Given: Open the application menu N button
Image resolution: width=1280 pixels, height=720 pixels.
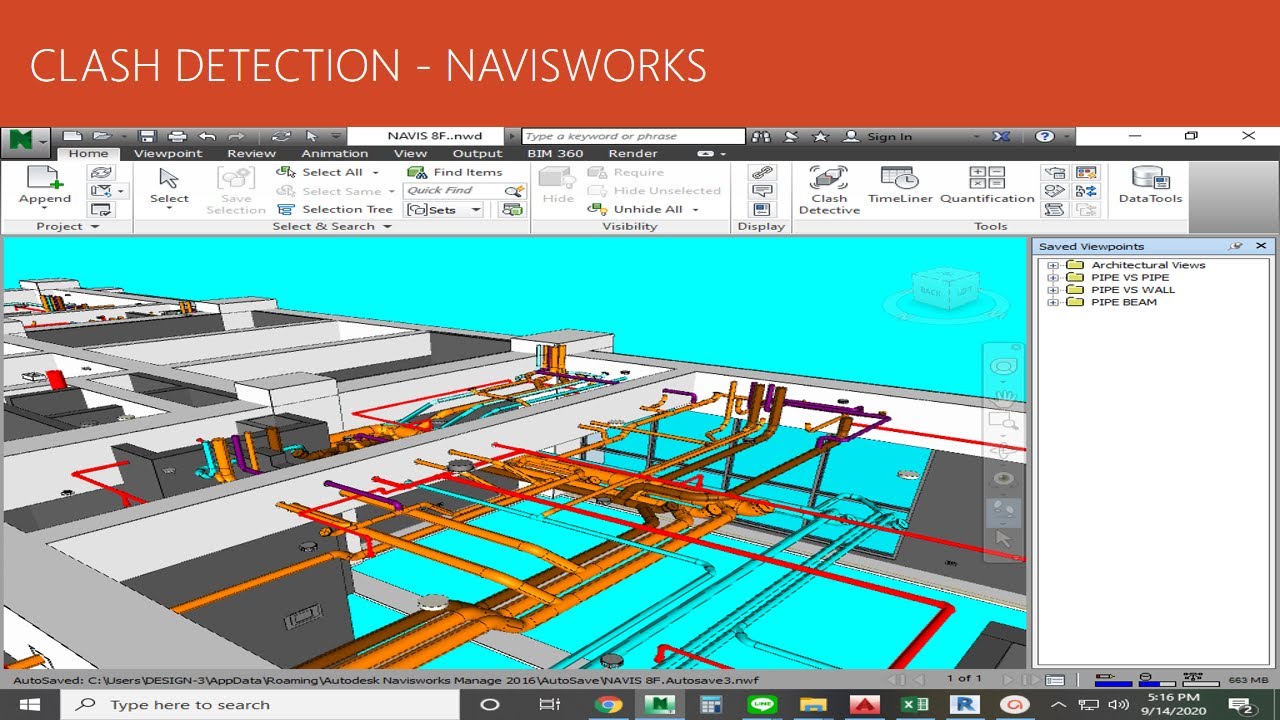Looking at the screenshot, I should pyautogui.click(x=25, y=140).
